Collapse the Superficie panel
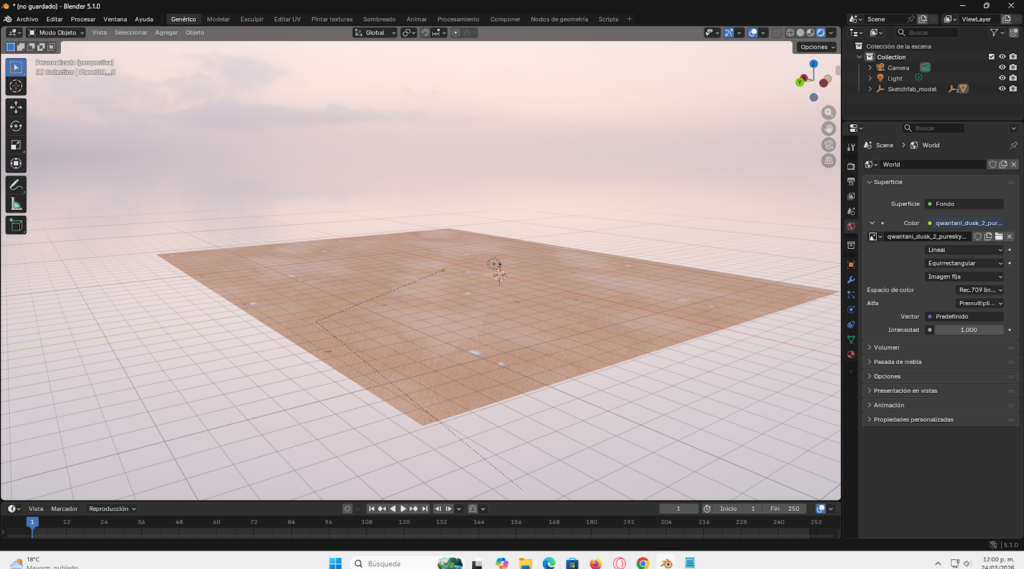This screenshot has height=569, width=1024. [x=940, y=182]
